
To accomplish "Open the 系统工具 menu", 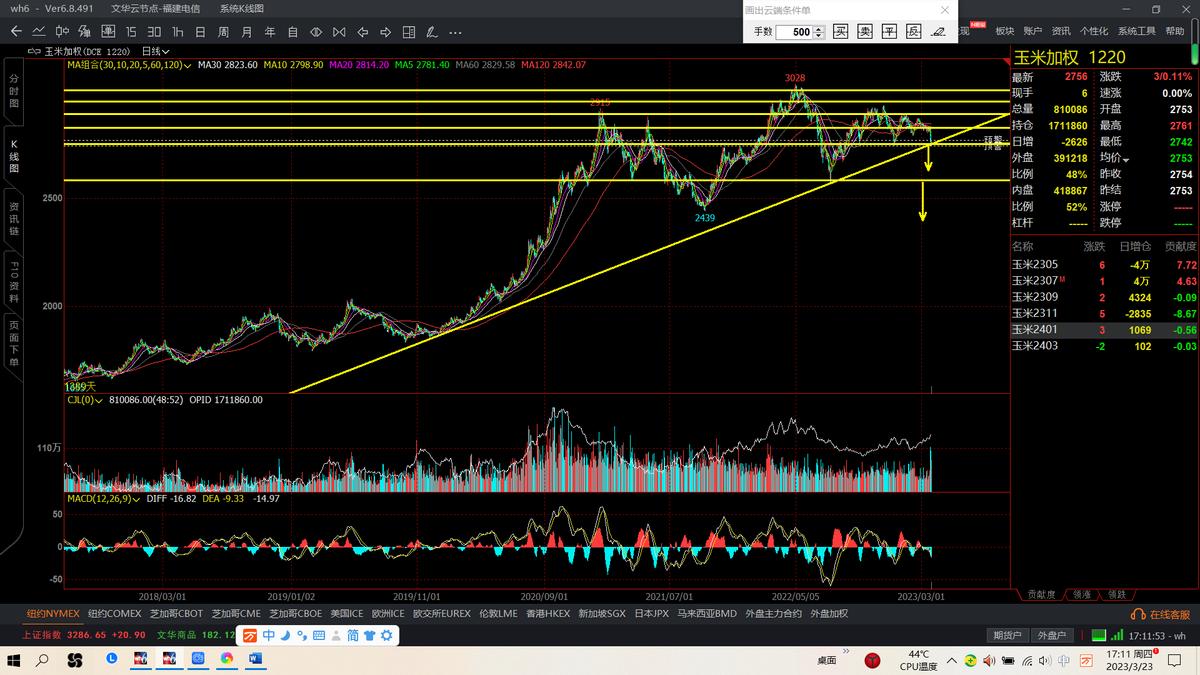I will (x=1138, y=31).
